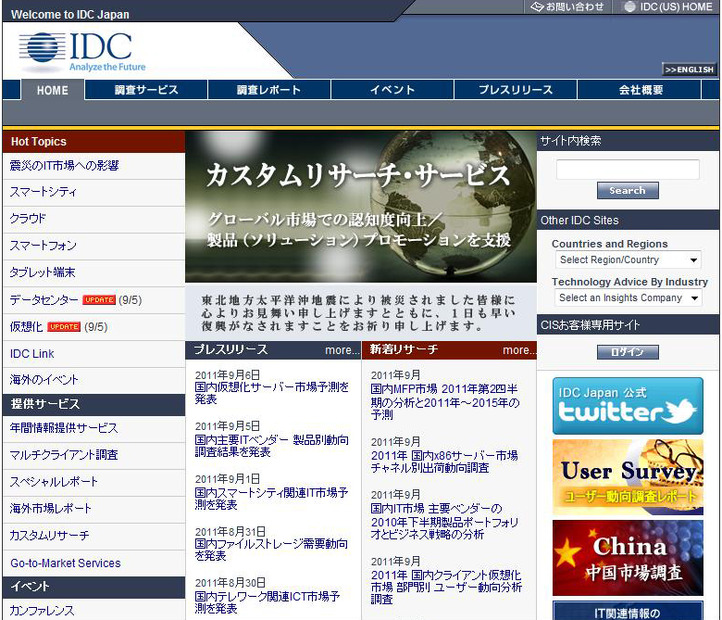Viewport: 722px width, 620px height.
Task: Open the 会社概要 menu tab
Action: (640, 90)
